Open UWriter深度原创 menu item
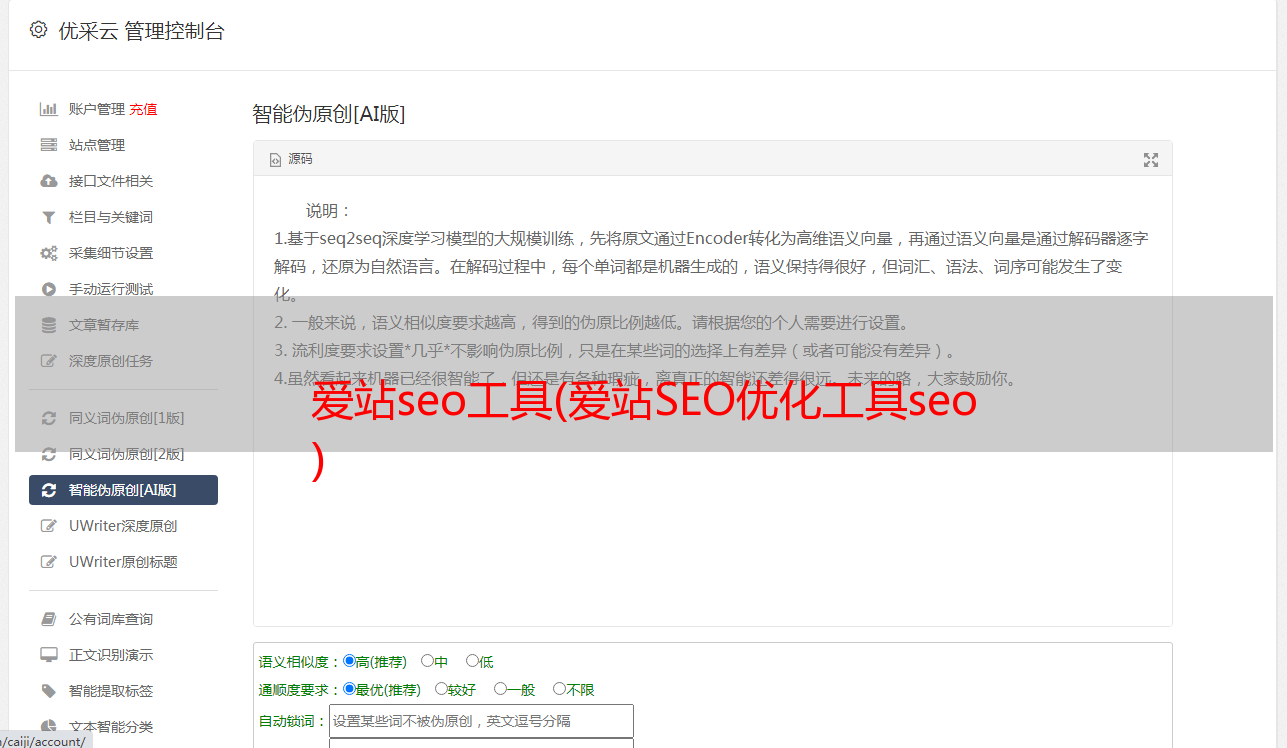Viewport: 1287px width, 748px height. coord(123,526)
